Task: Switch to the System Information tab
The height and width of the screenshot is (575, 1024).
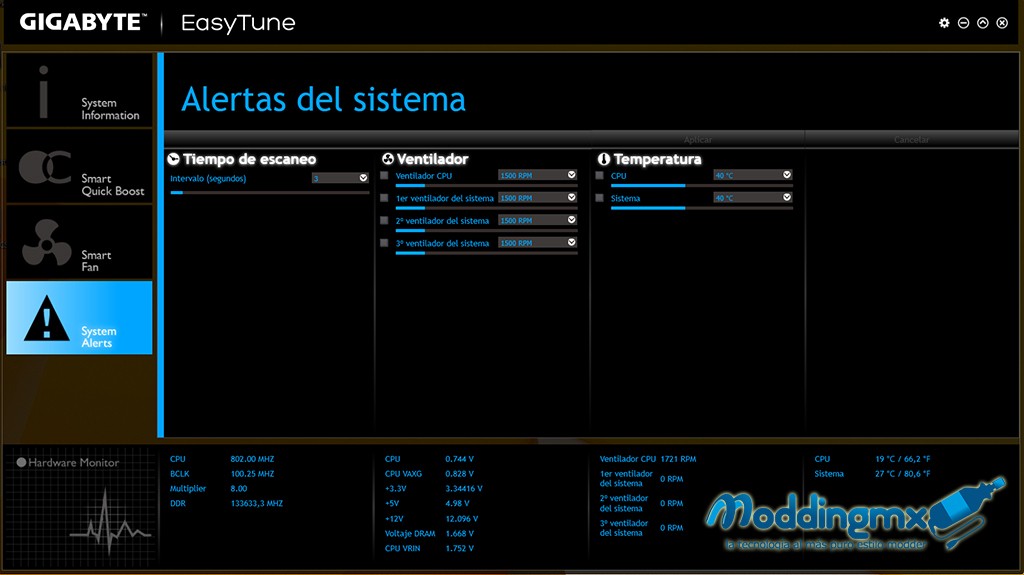Action: 79,90
